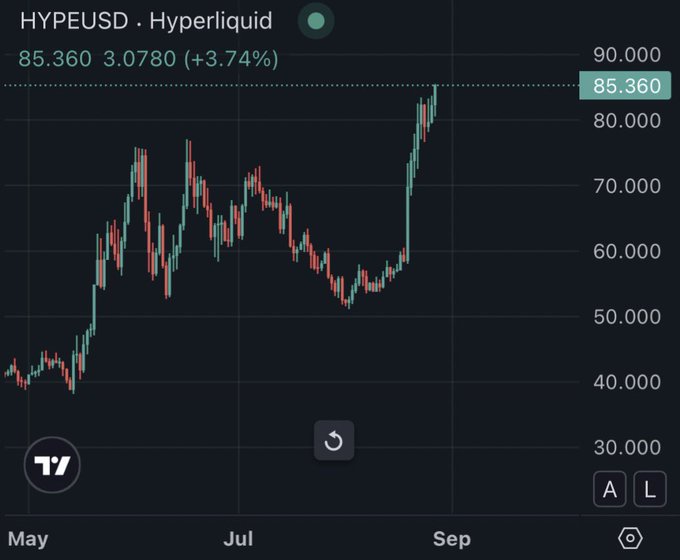Screen dimensions: 680x560
Task: Click the 85.360 3.0780 (+3.74%) price change text
Action: [148, 59]
